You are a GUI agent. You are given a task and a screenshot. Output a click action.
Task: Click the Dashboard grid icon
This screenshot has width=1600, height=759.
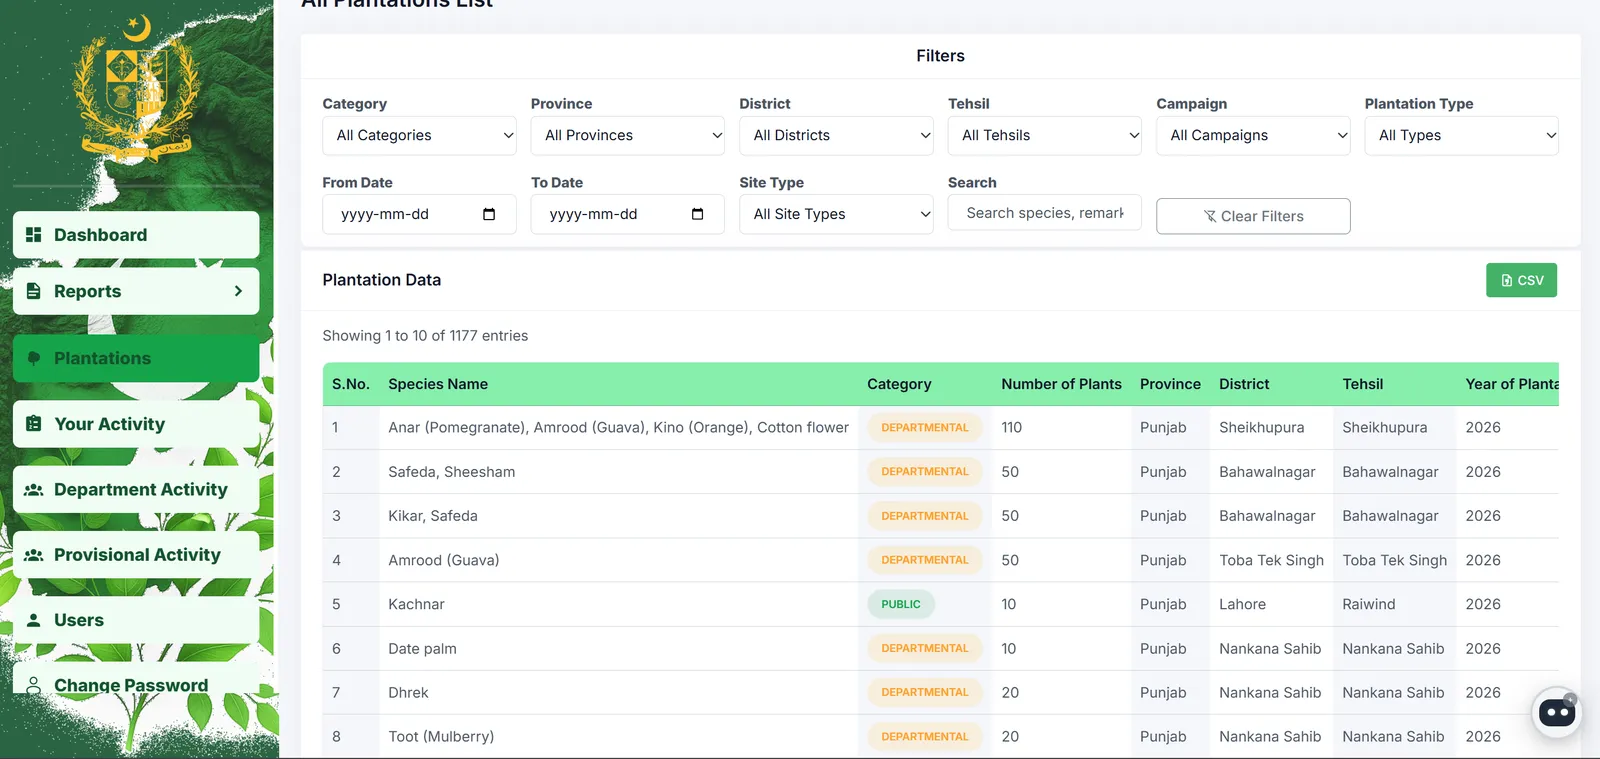coord(34,235)
